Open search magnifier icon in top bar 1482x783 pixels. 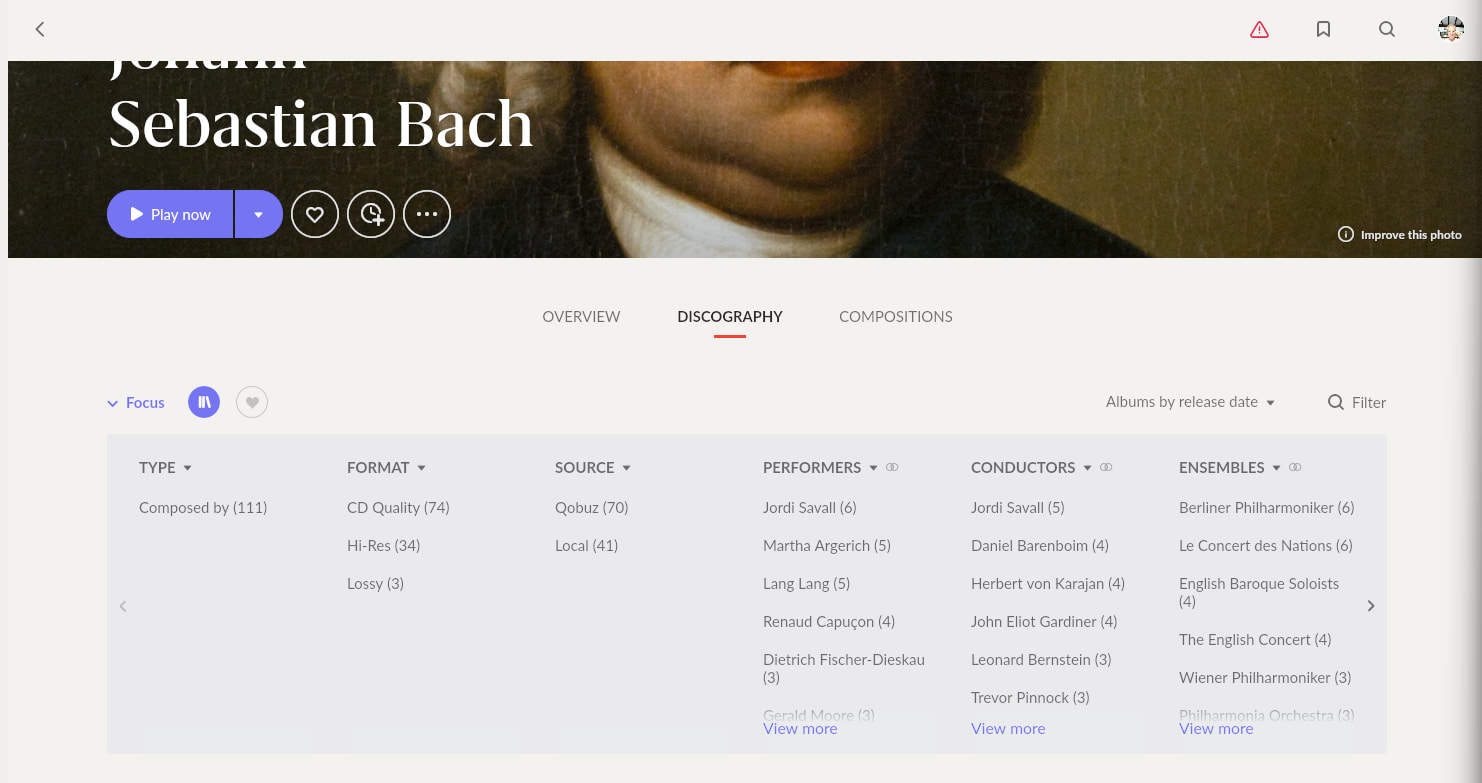click(x=1387, y=29)
